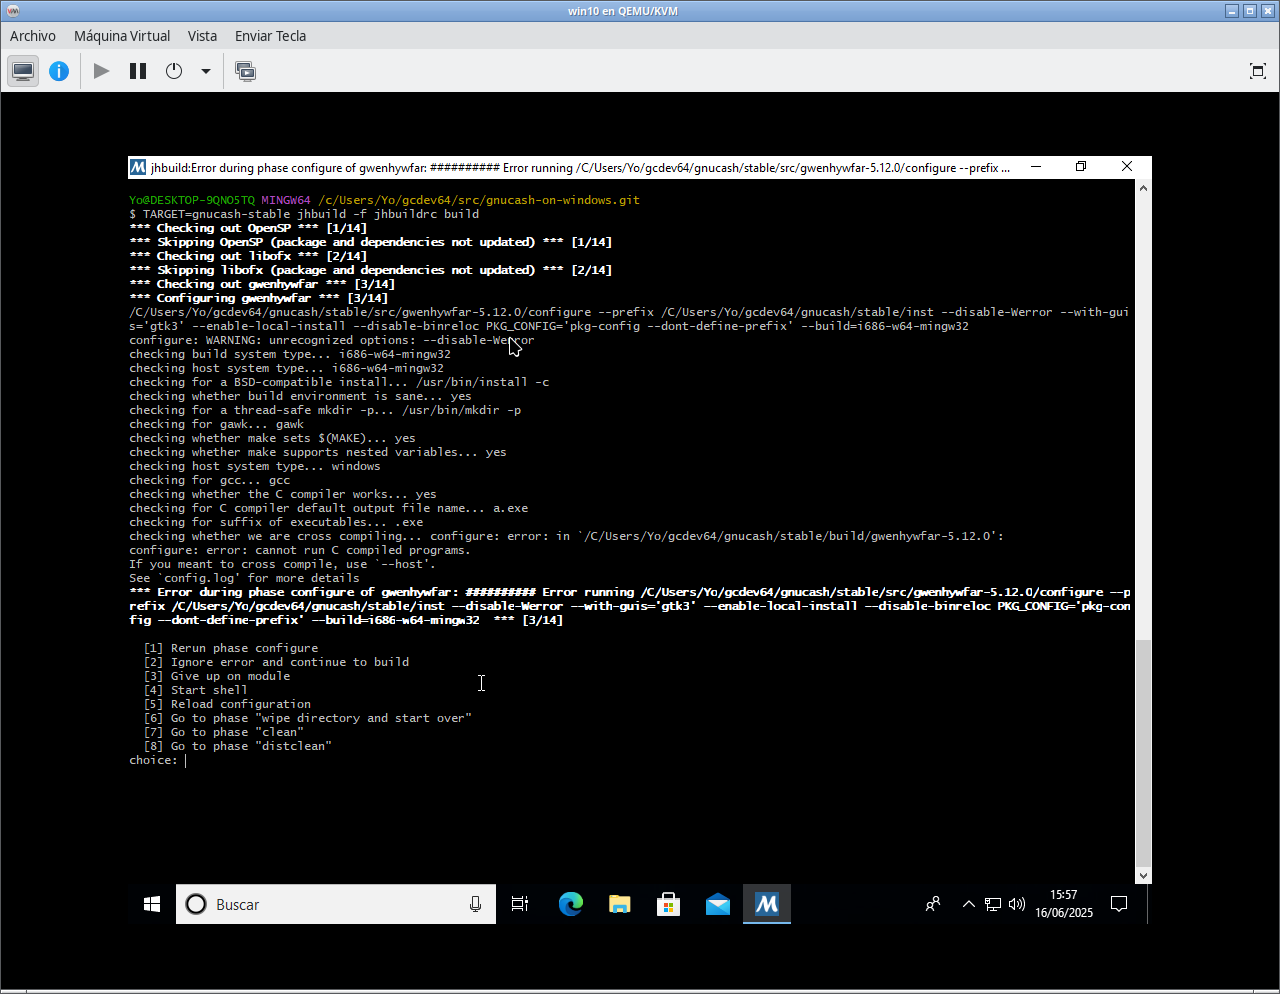Maximize the jhbuild terminal window
Image resolution: width=1280 pixels, height=994 pixels.
click(x=1081, y=167)
